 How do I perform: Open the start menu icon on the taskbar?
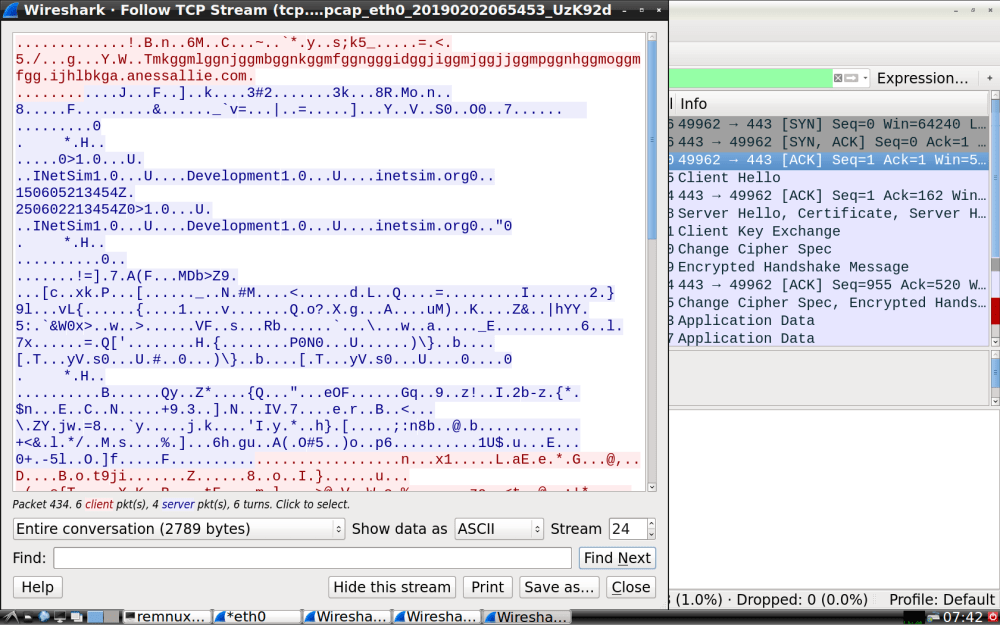pos(9,616)
